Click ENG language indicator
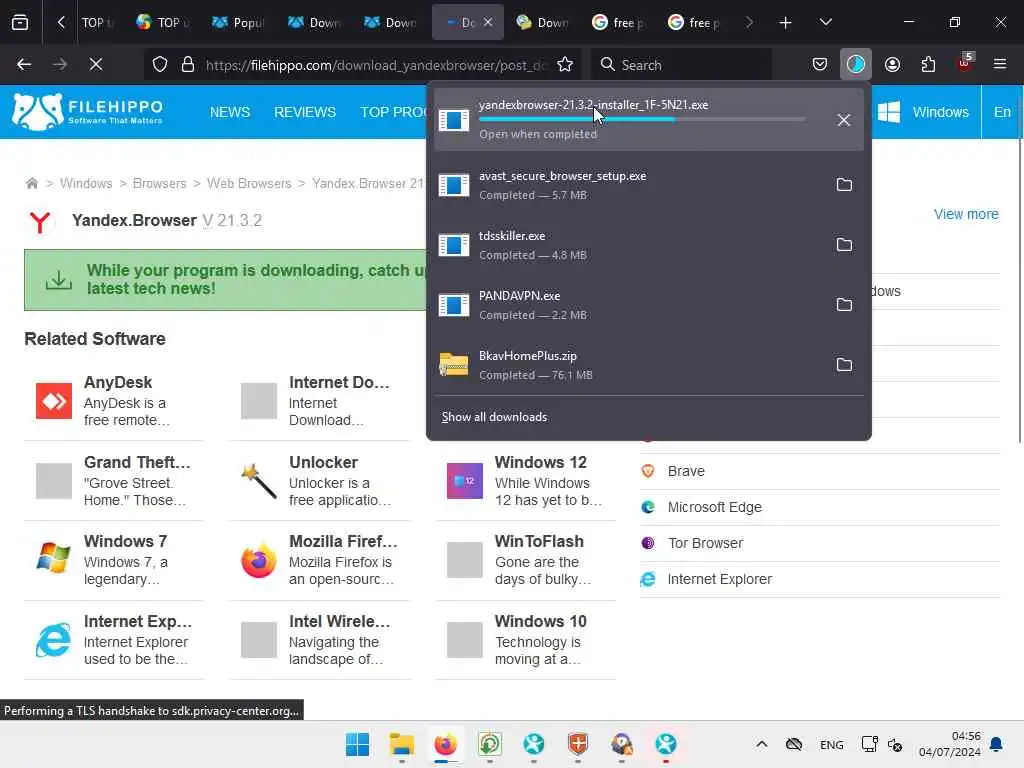 click(831, 744)
